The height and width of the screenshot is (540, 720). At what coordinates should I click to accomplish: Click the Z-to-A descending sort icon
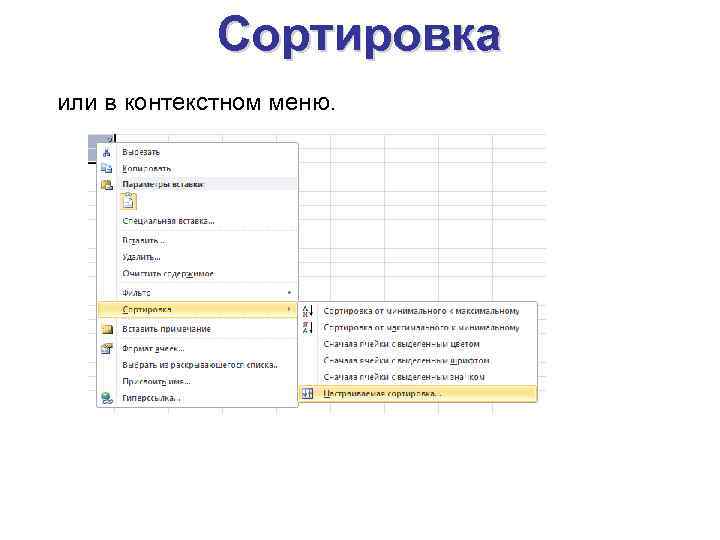point(308,327)
